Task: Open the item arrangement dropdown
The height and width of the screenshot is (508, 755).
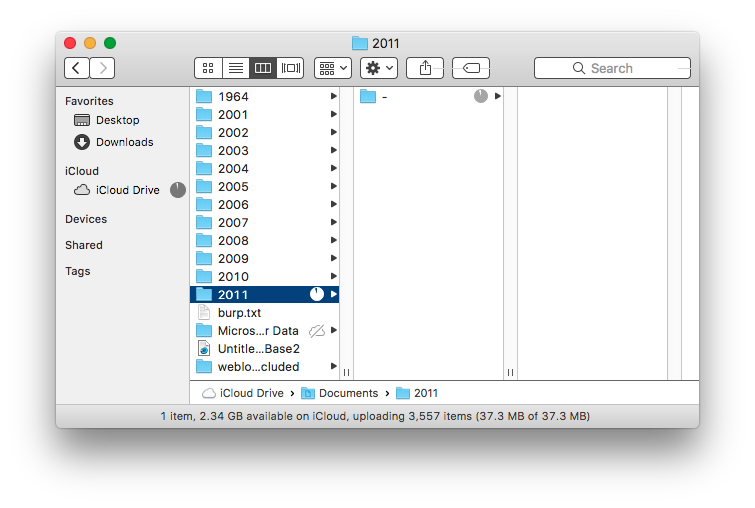Action: click(x=333, y=68)
